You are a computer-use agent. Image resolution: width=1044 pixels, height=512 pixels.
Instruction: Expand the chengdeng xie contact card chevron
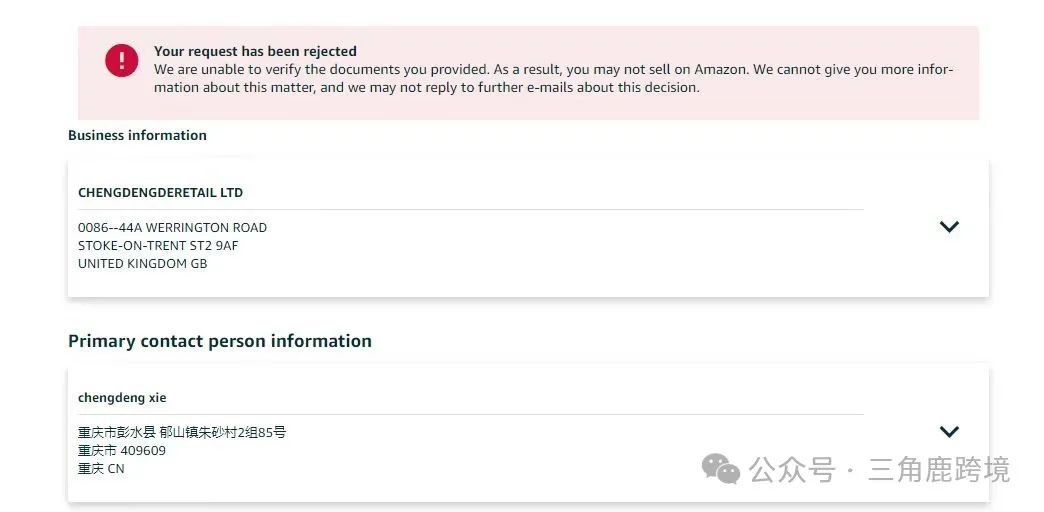[949, 432]
